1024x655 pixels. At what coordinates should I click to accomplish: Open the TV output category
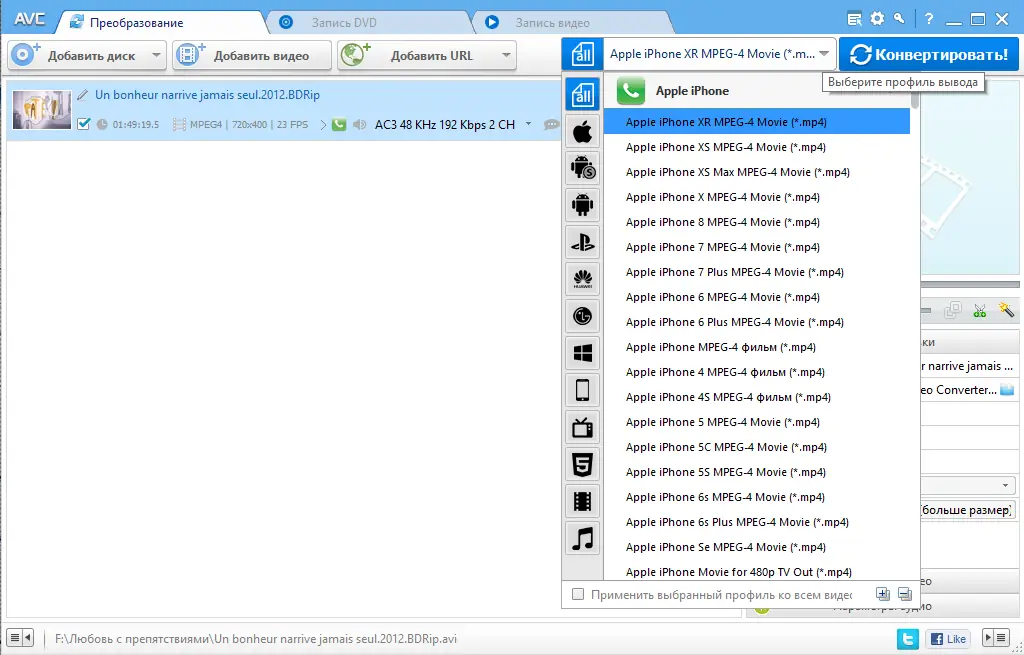pos(582,428)
